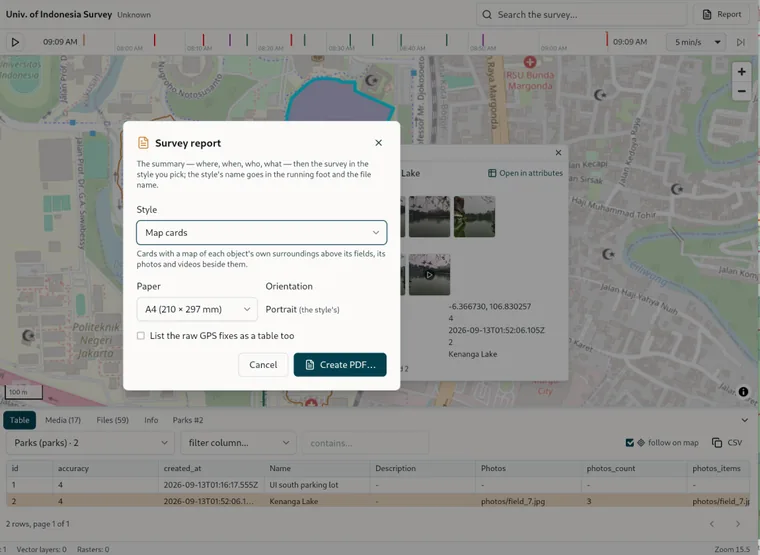Select the UI south parking lot row
Viewport: 760px width, 555px height.
tap(378, 485)
